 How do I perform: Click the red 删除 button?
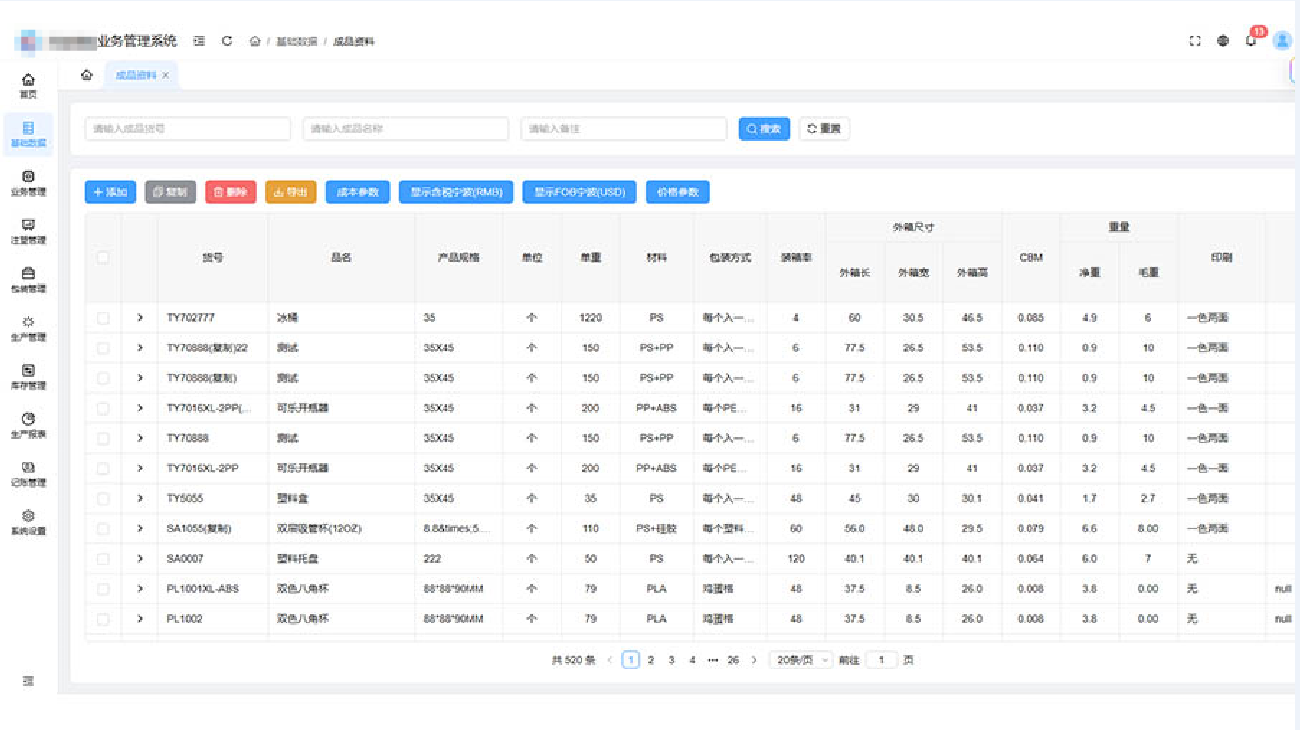[x=231, y=192]
